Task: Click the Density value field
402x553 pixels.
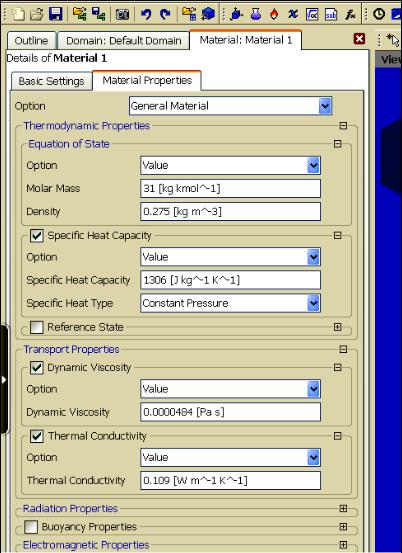Action: click(231, 212)
